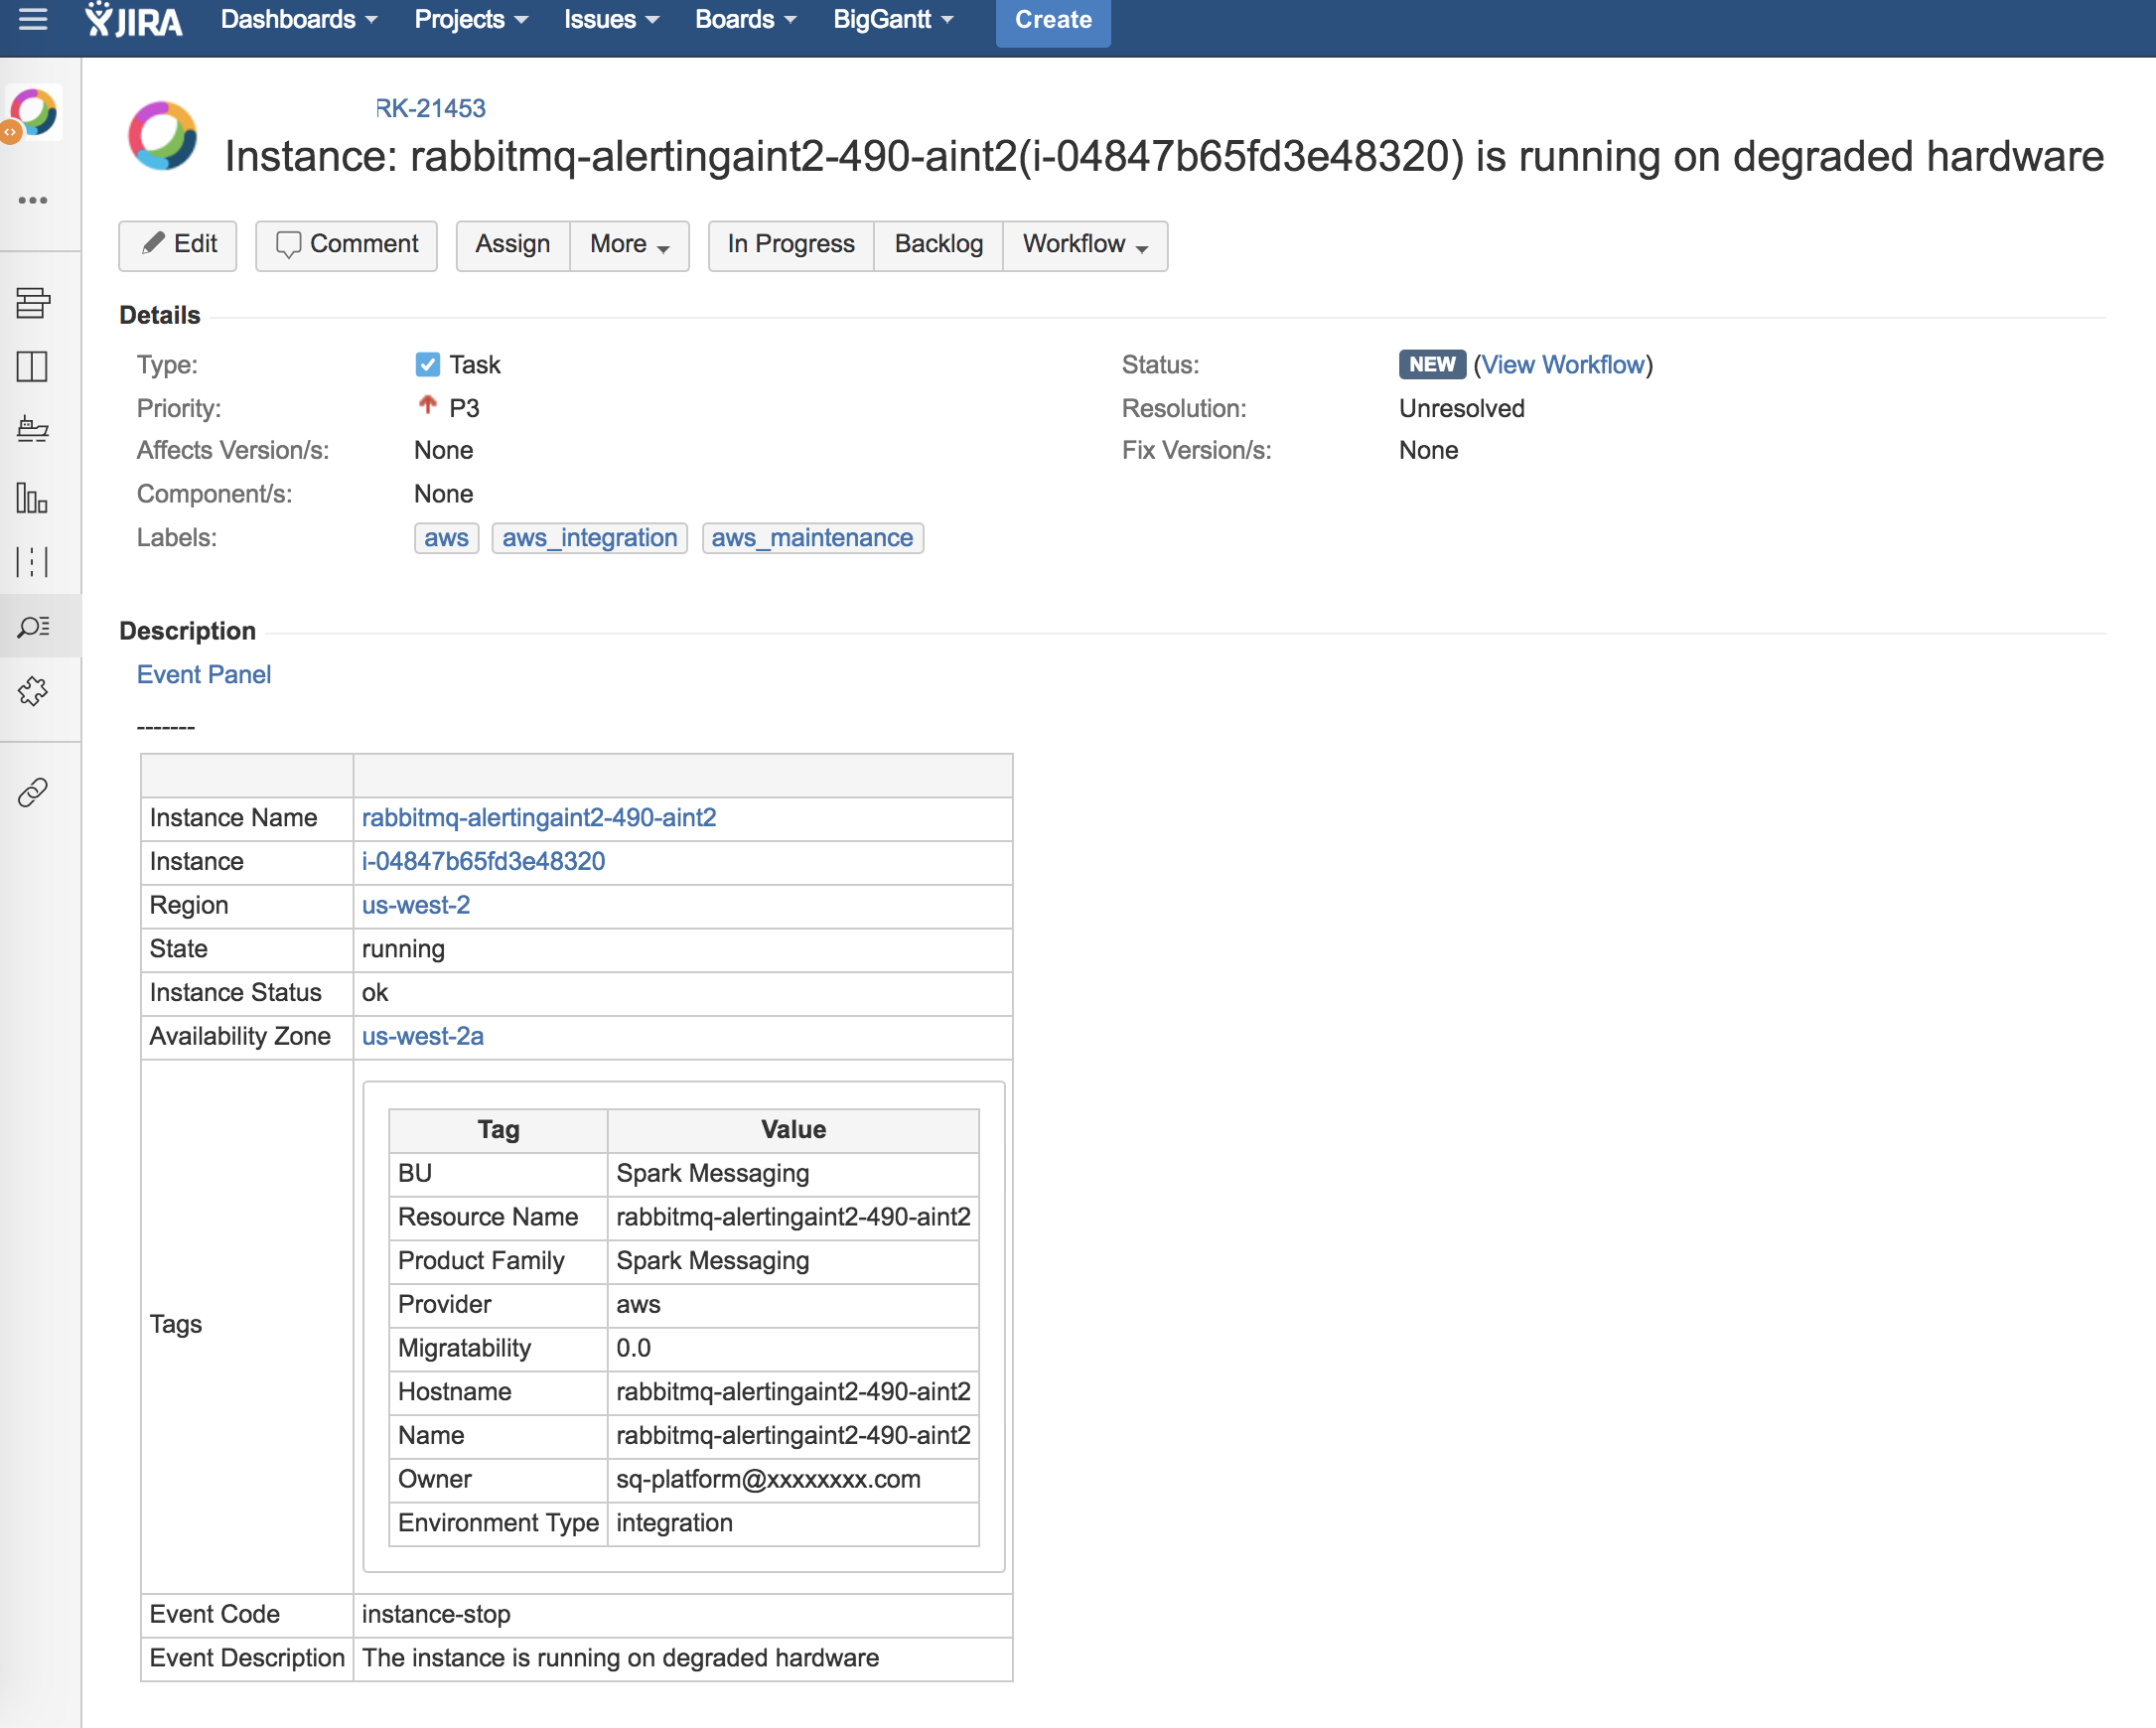Open the BigGantt menu
The width and height of the screenshot is (2156, 1728).
pos(892,19)
